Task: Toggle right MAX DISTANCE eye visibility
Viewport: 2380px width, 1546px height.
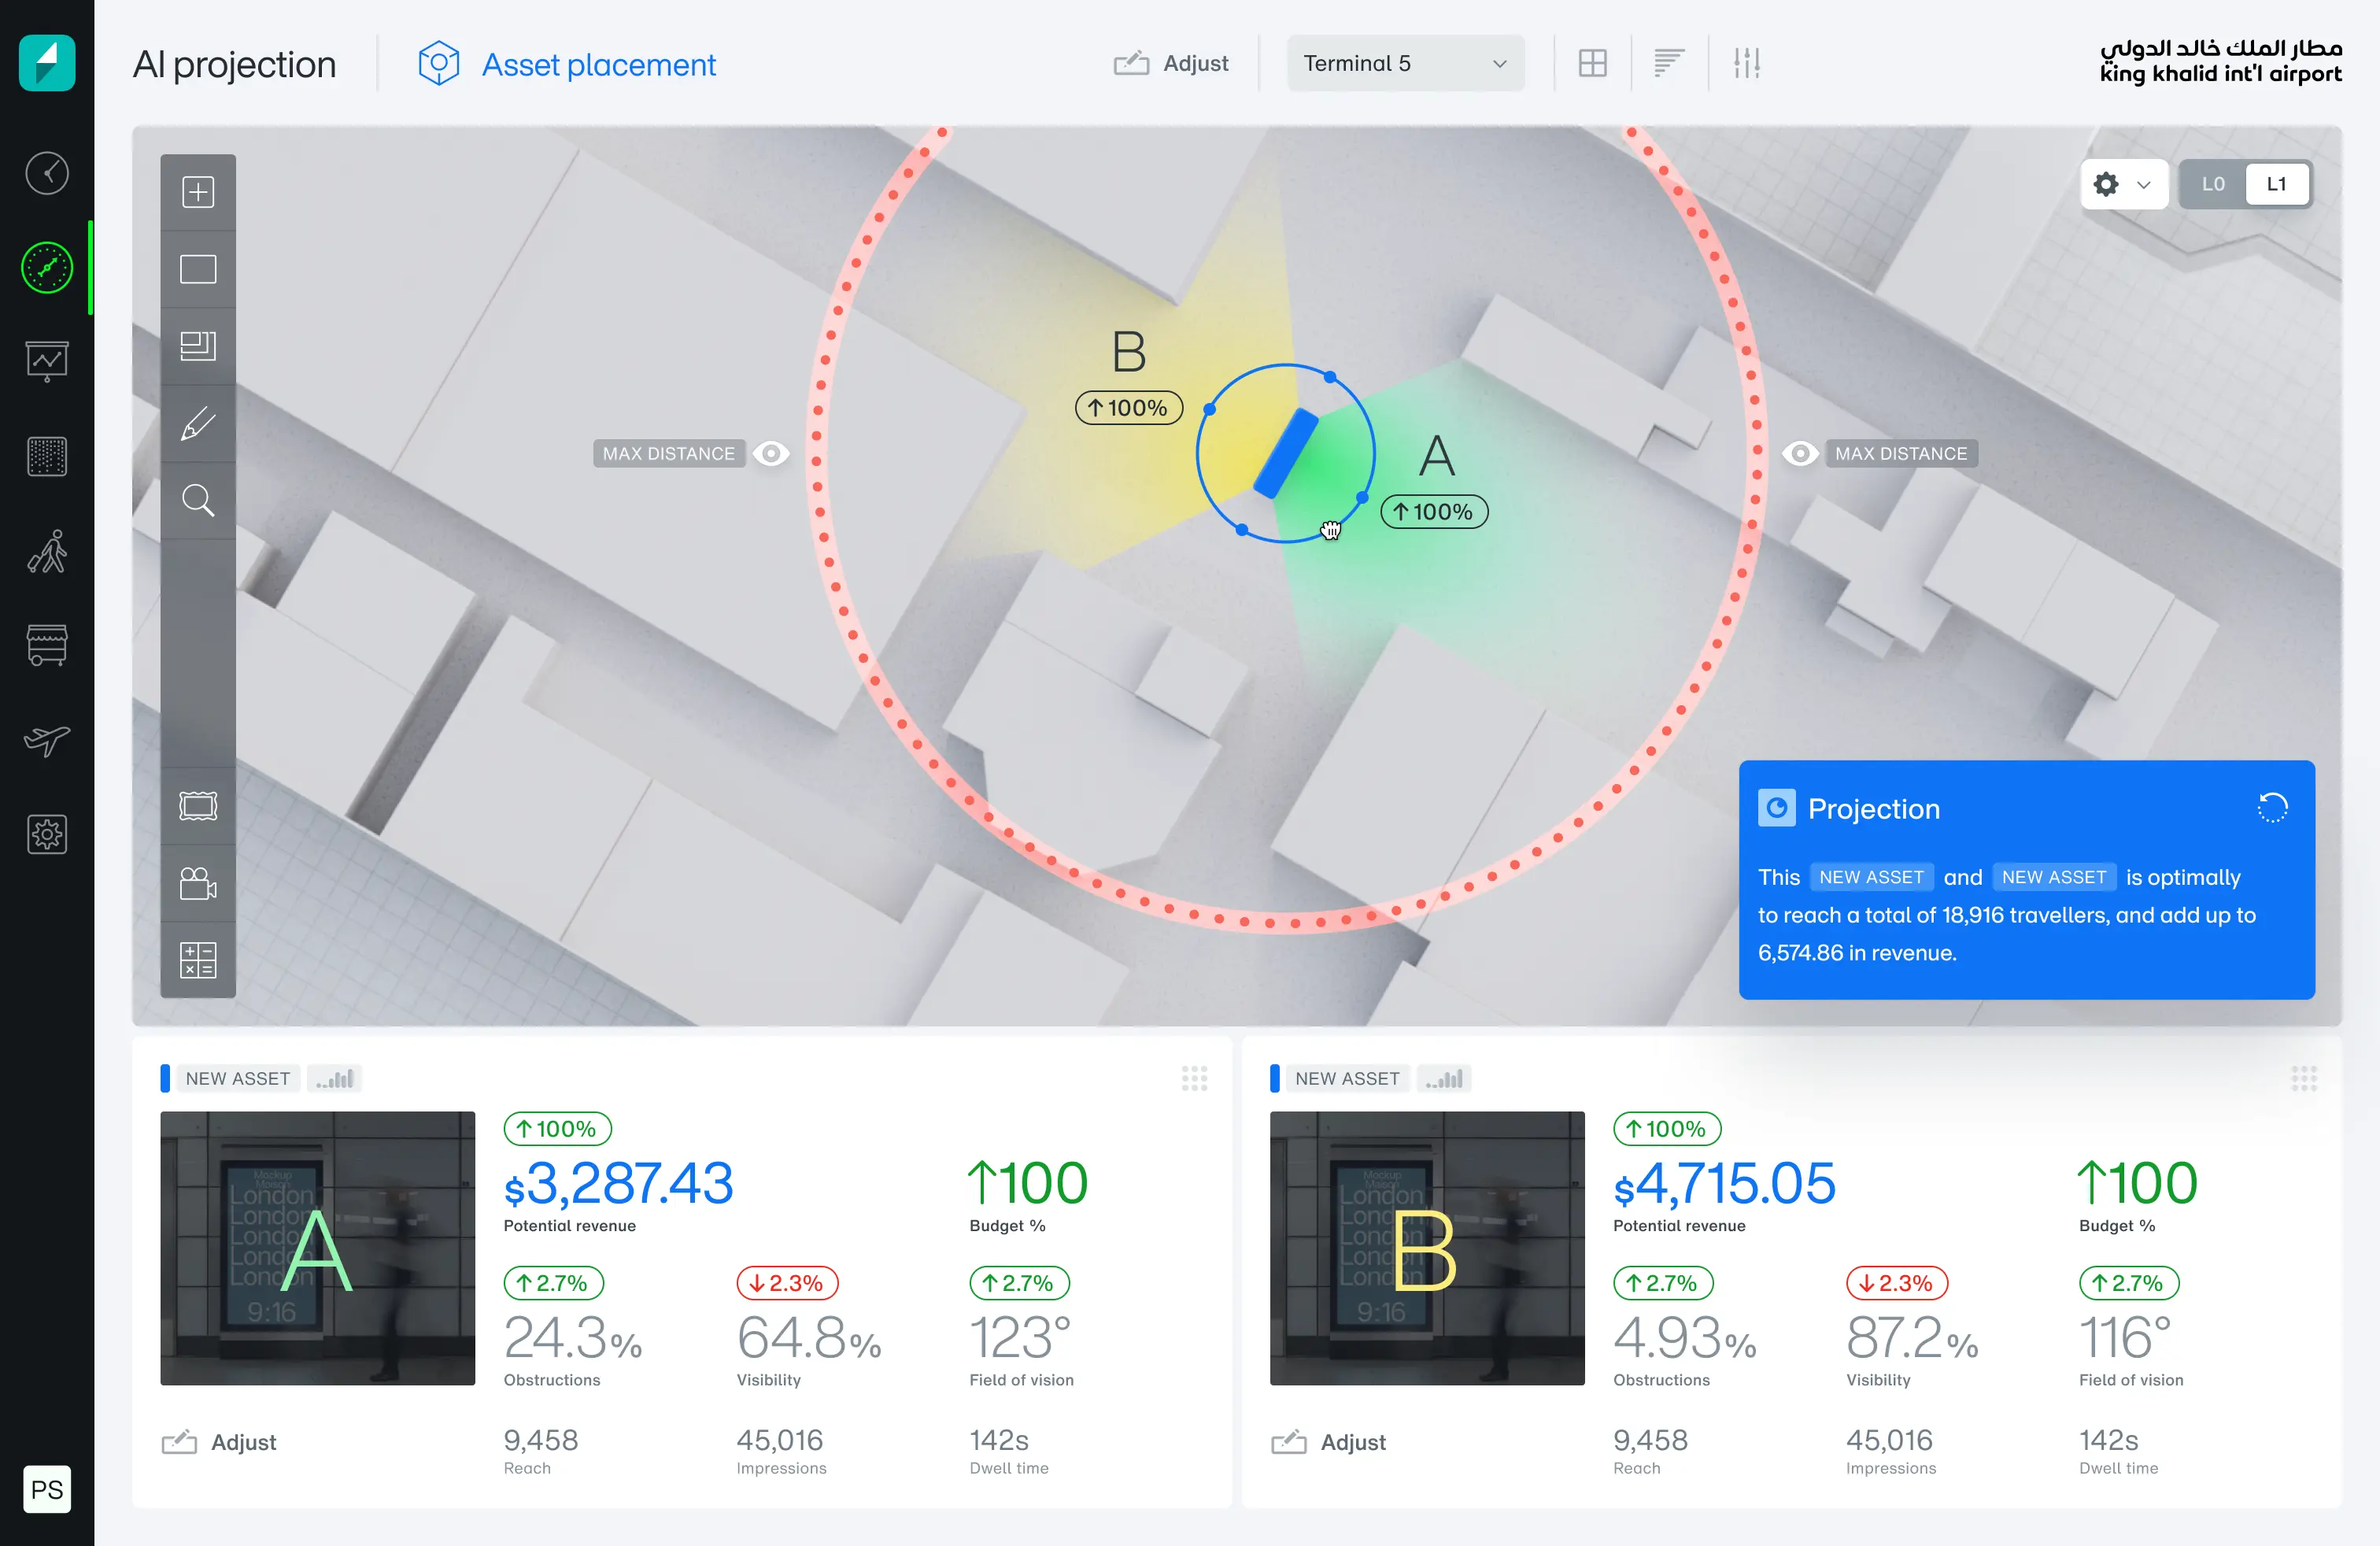Action: pos(1800,454)
